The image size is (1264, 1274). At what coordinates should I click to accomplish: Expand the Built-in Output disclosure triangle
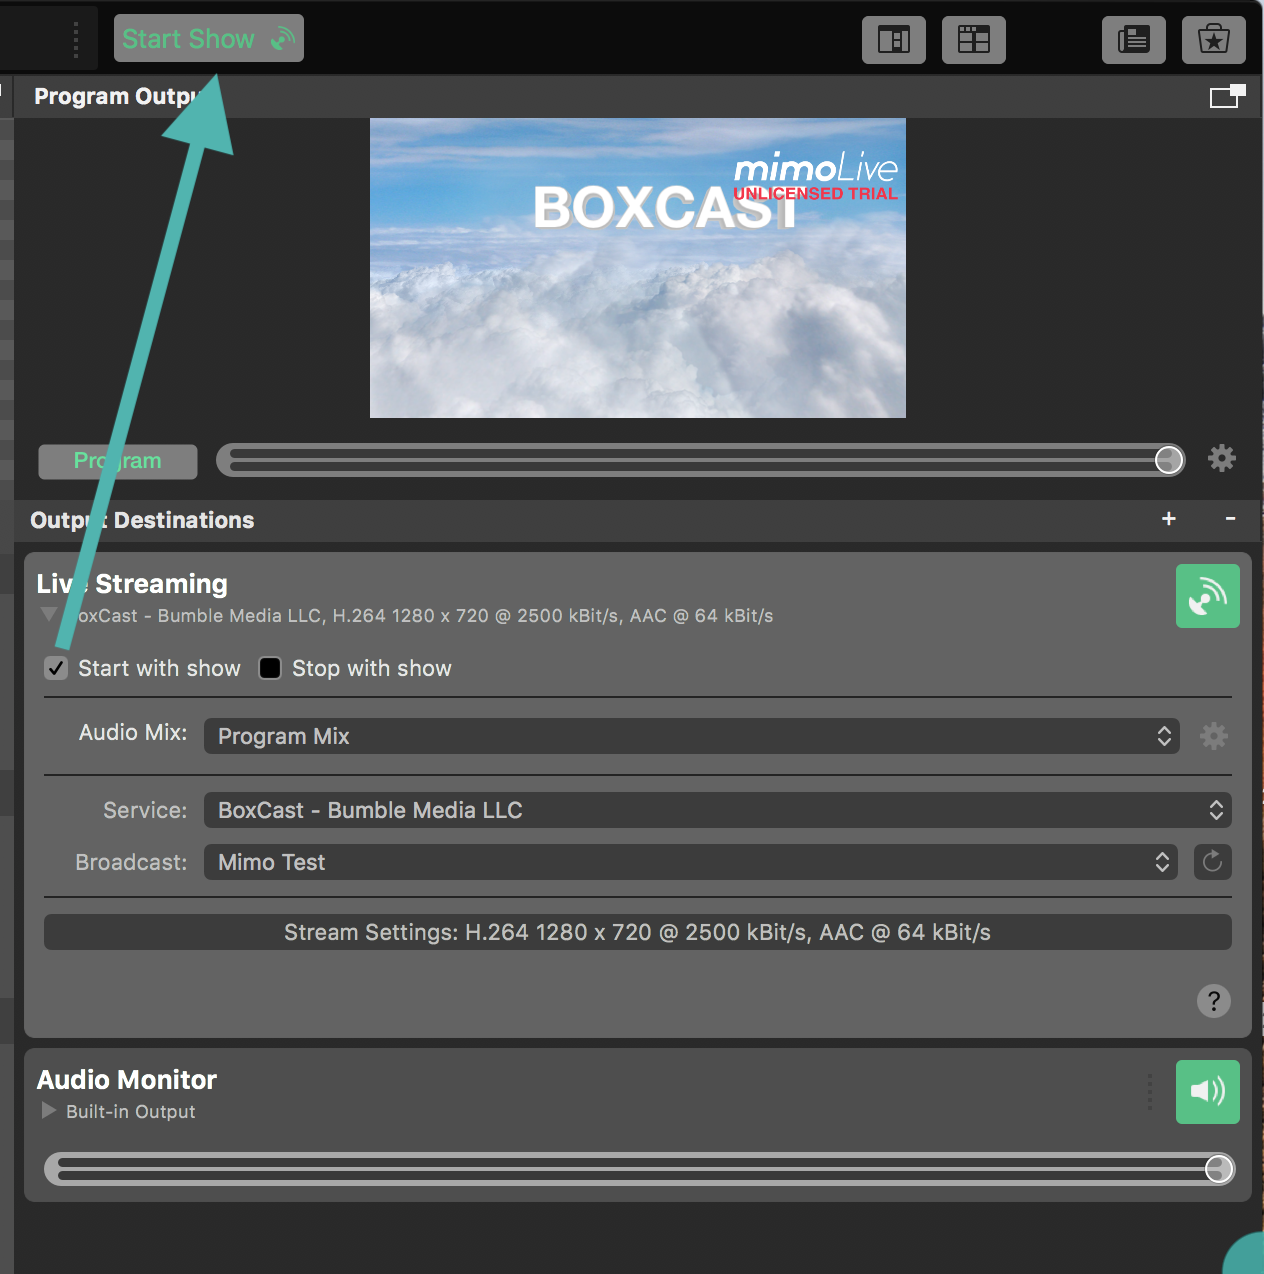coord(48,1111)
